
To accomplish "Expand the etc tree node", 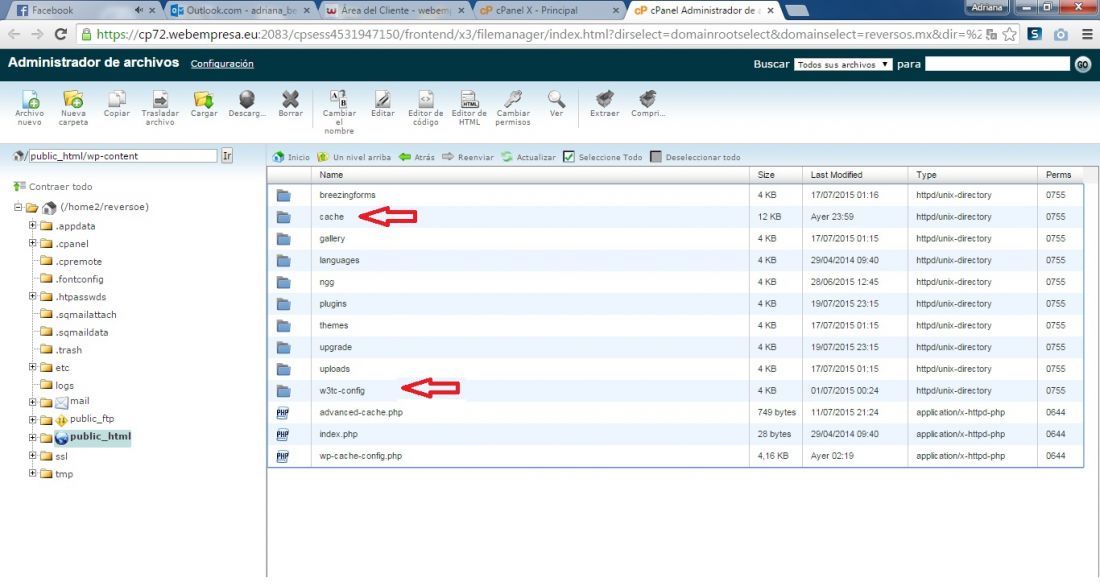I will 32,367.
